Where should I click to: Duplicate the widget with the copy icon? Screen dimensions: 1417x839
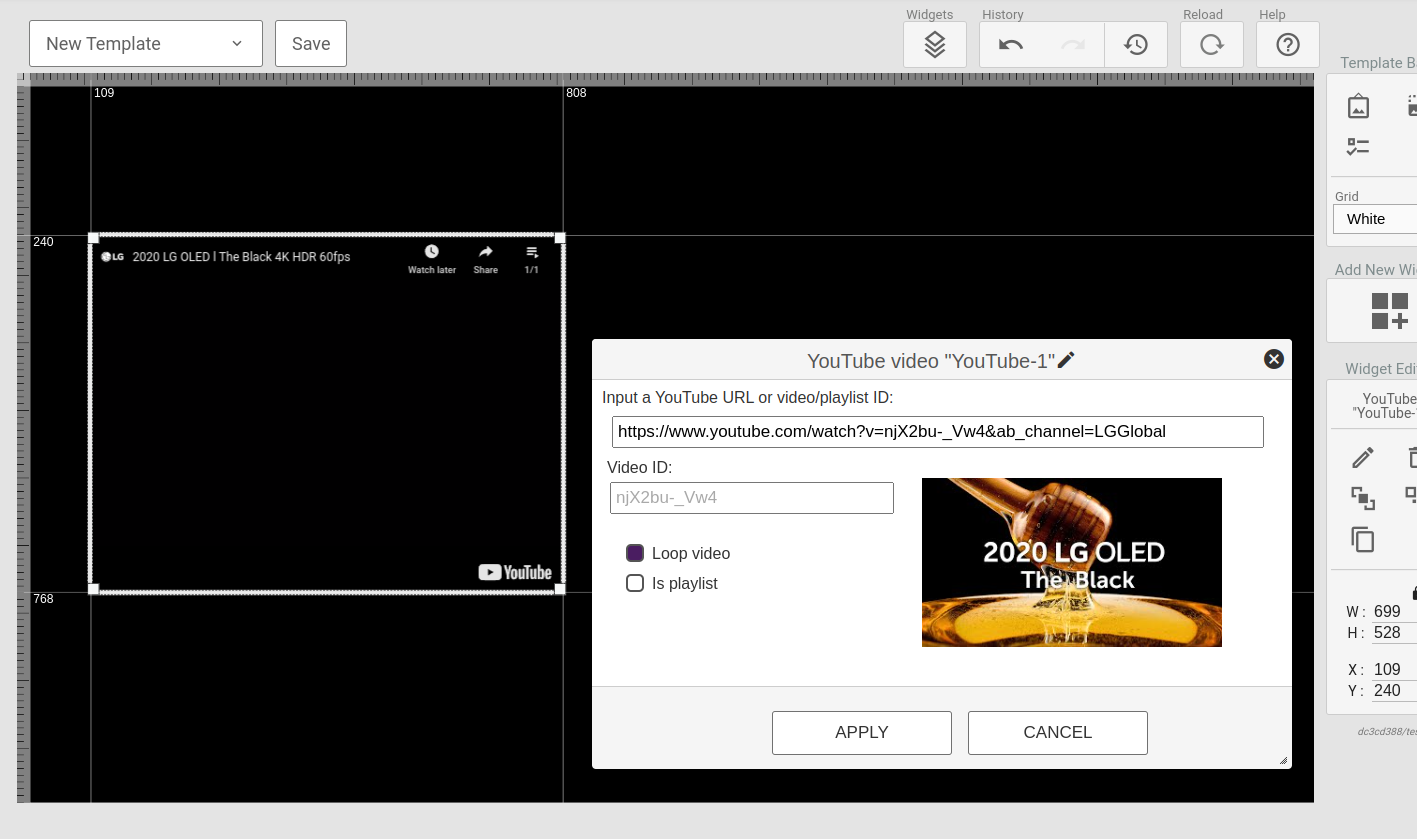click(1363, 539)
